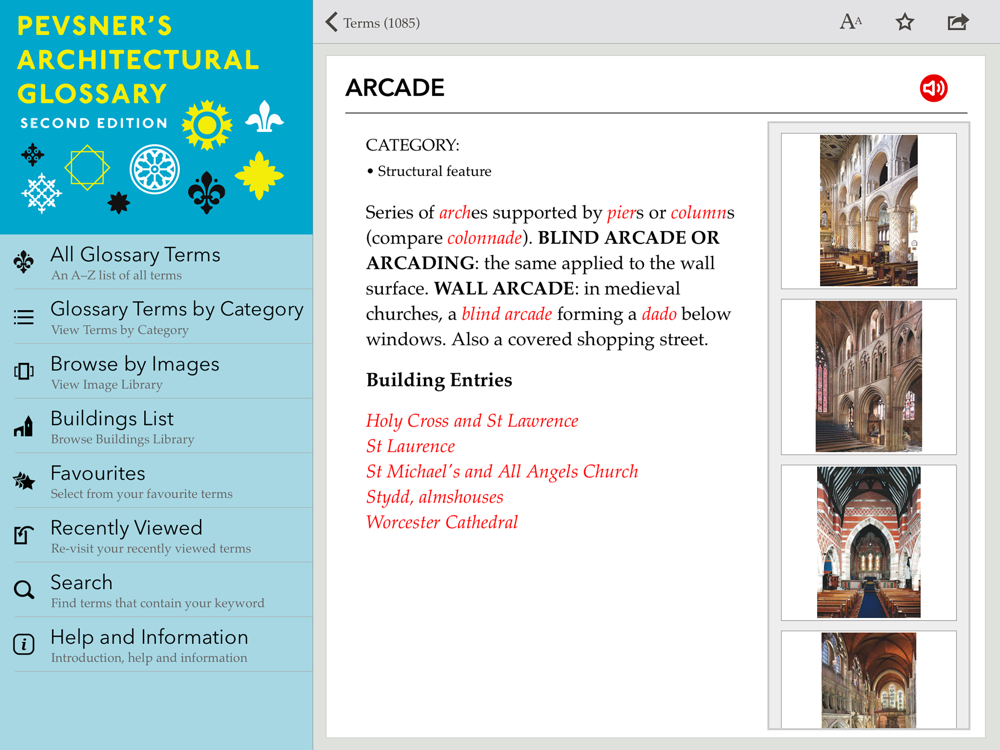Image resolution: width=1000 pixels, height=750 pixels.
Task: Open Worcester Cathedral entry
Action: coord(441,522)
